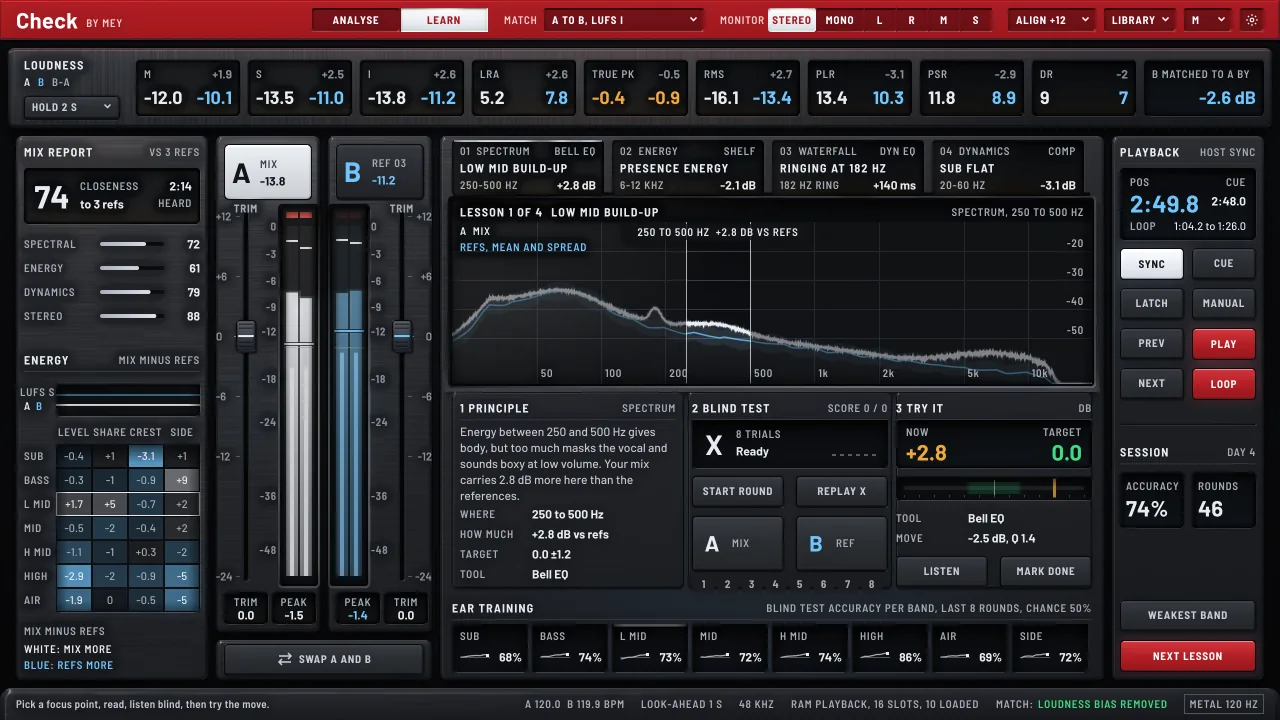This screenshot has height=720, width=1280.
Task: Open the 01 Spectrum lesson tab
Action: [x=527, y=168]
